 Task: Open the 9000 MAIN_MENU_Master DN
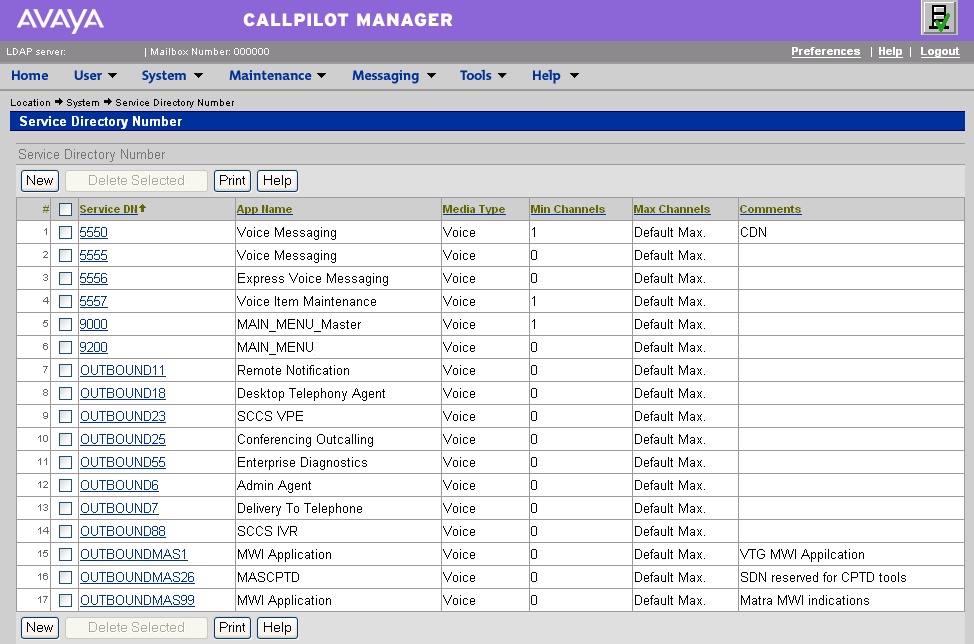pos(94,325)
